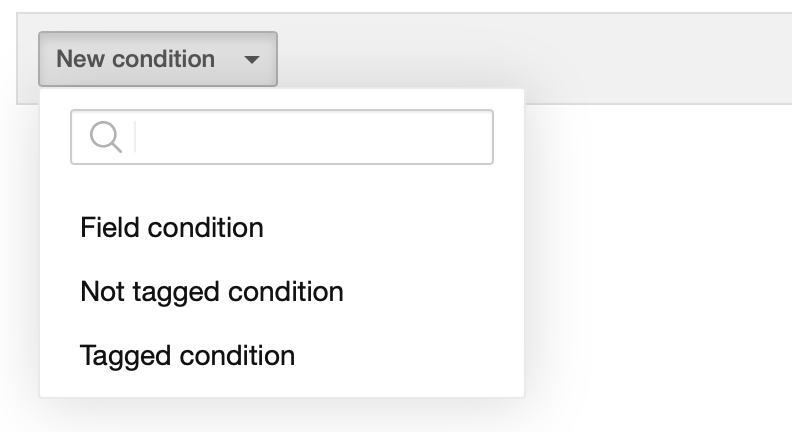The image size is (792, 432).
Task: Click the search lens inside the filter box
Action: [x=106, y=137]
